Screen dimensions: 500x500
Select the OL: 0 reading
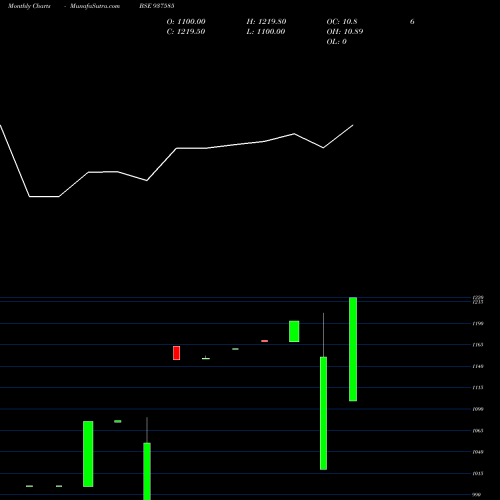tap(336, 42)
